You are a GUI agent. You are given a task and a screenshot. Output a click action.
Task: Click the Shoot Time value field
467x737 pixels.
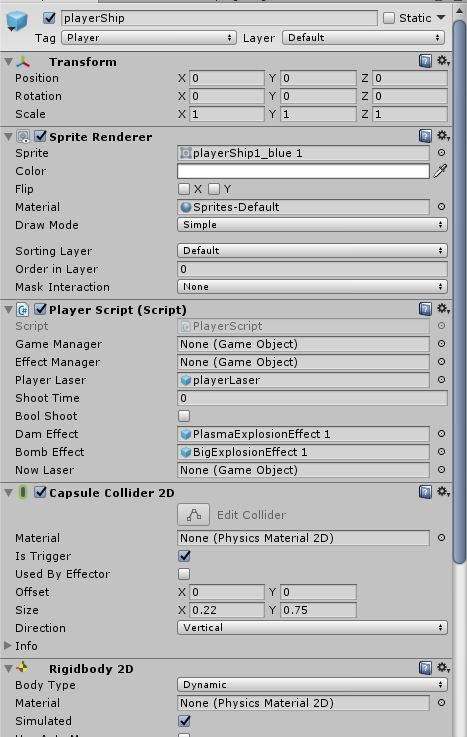point(312,398)
